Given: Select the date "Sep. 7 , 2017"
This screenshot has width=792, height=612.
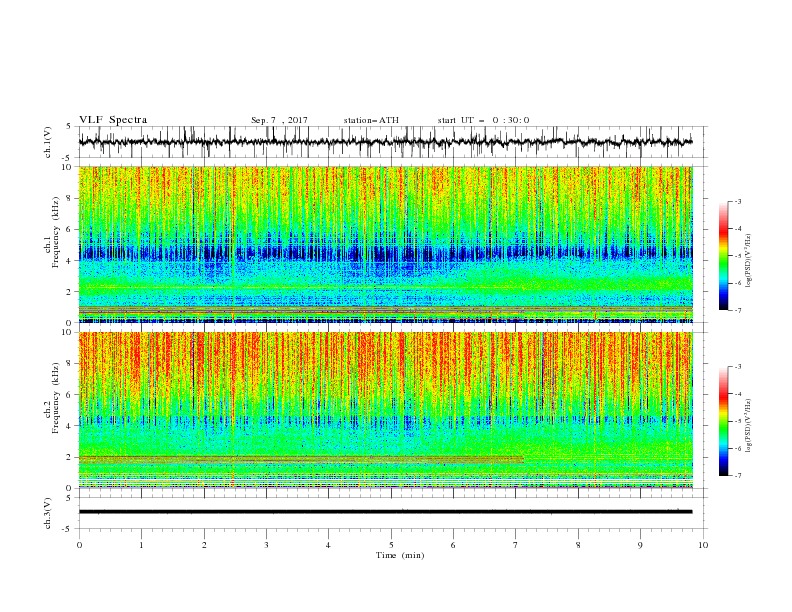Looking at the screenshot, I should (279, 120).
